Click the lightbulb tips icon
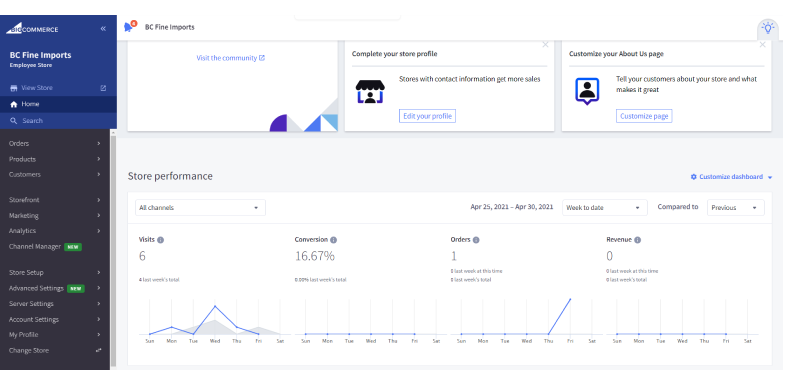This screenshot has height=370, width=794. click(x=768, y=28)
